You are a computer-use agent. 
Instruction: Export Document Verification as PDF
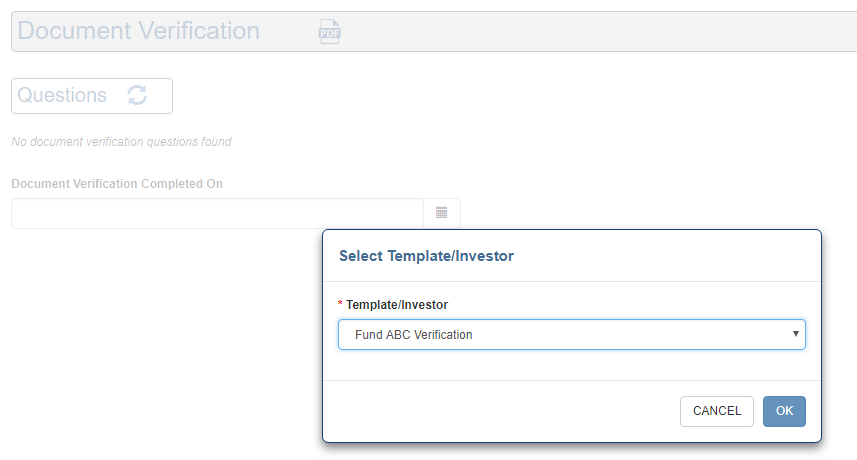coord(329,31)
